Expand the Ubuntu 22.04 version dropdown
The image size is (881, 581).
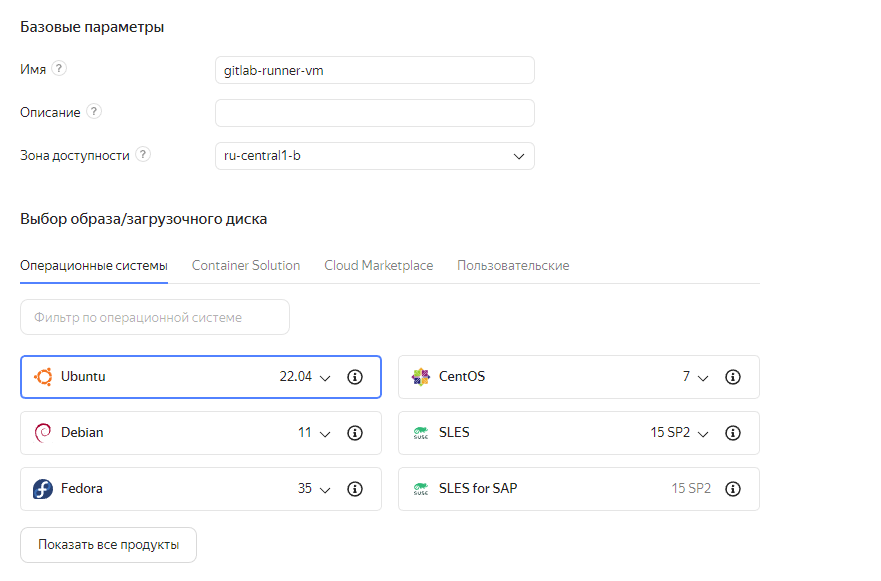point(306,377)
